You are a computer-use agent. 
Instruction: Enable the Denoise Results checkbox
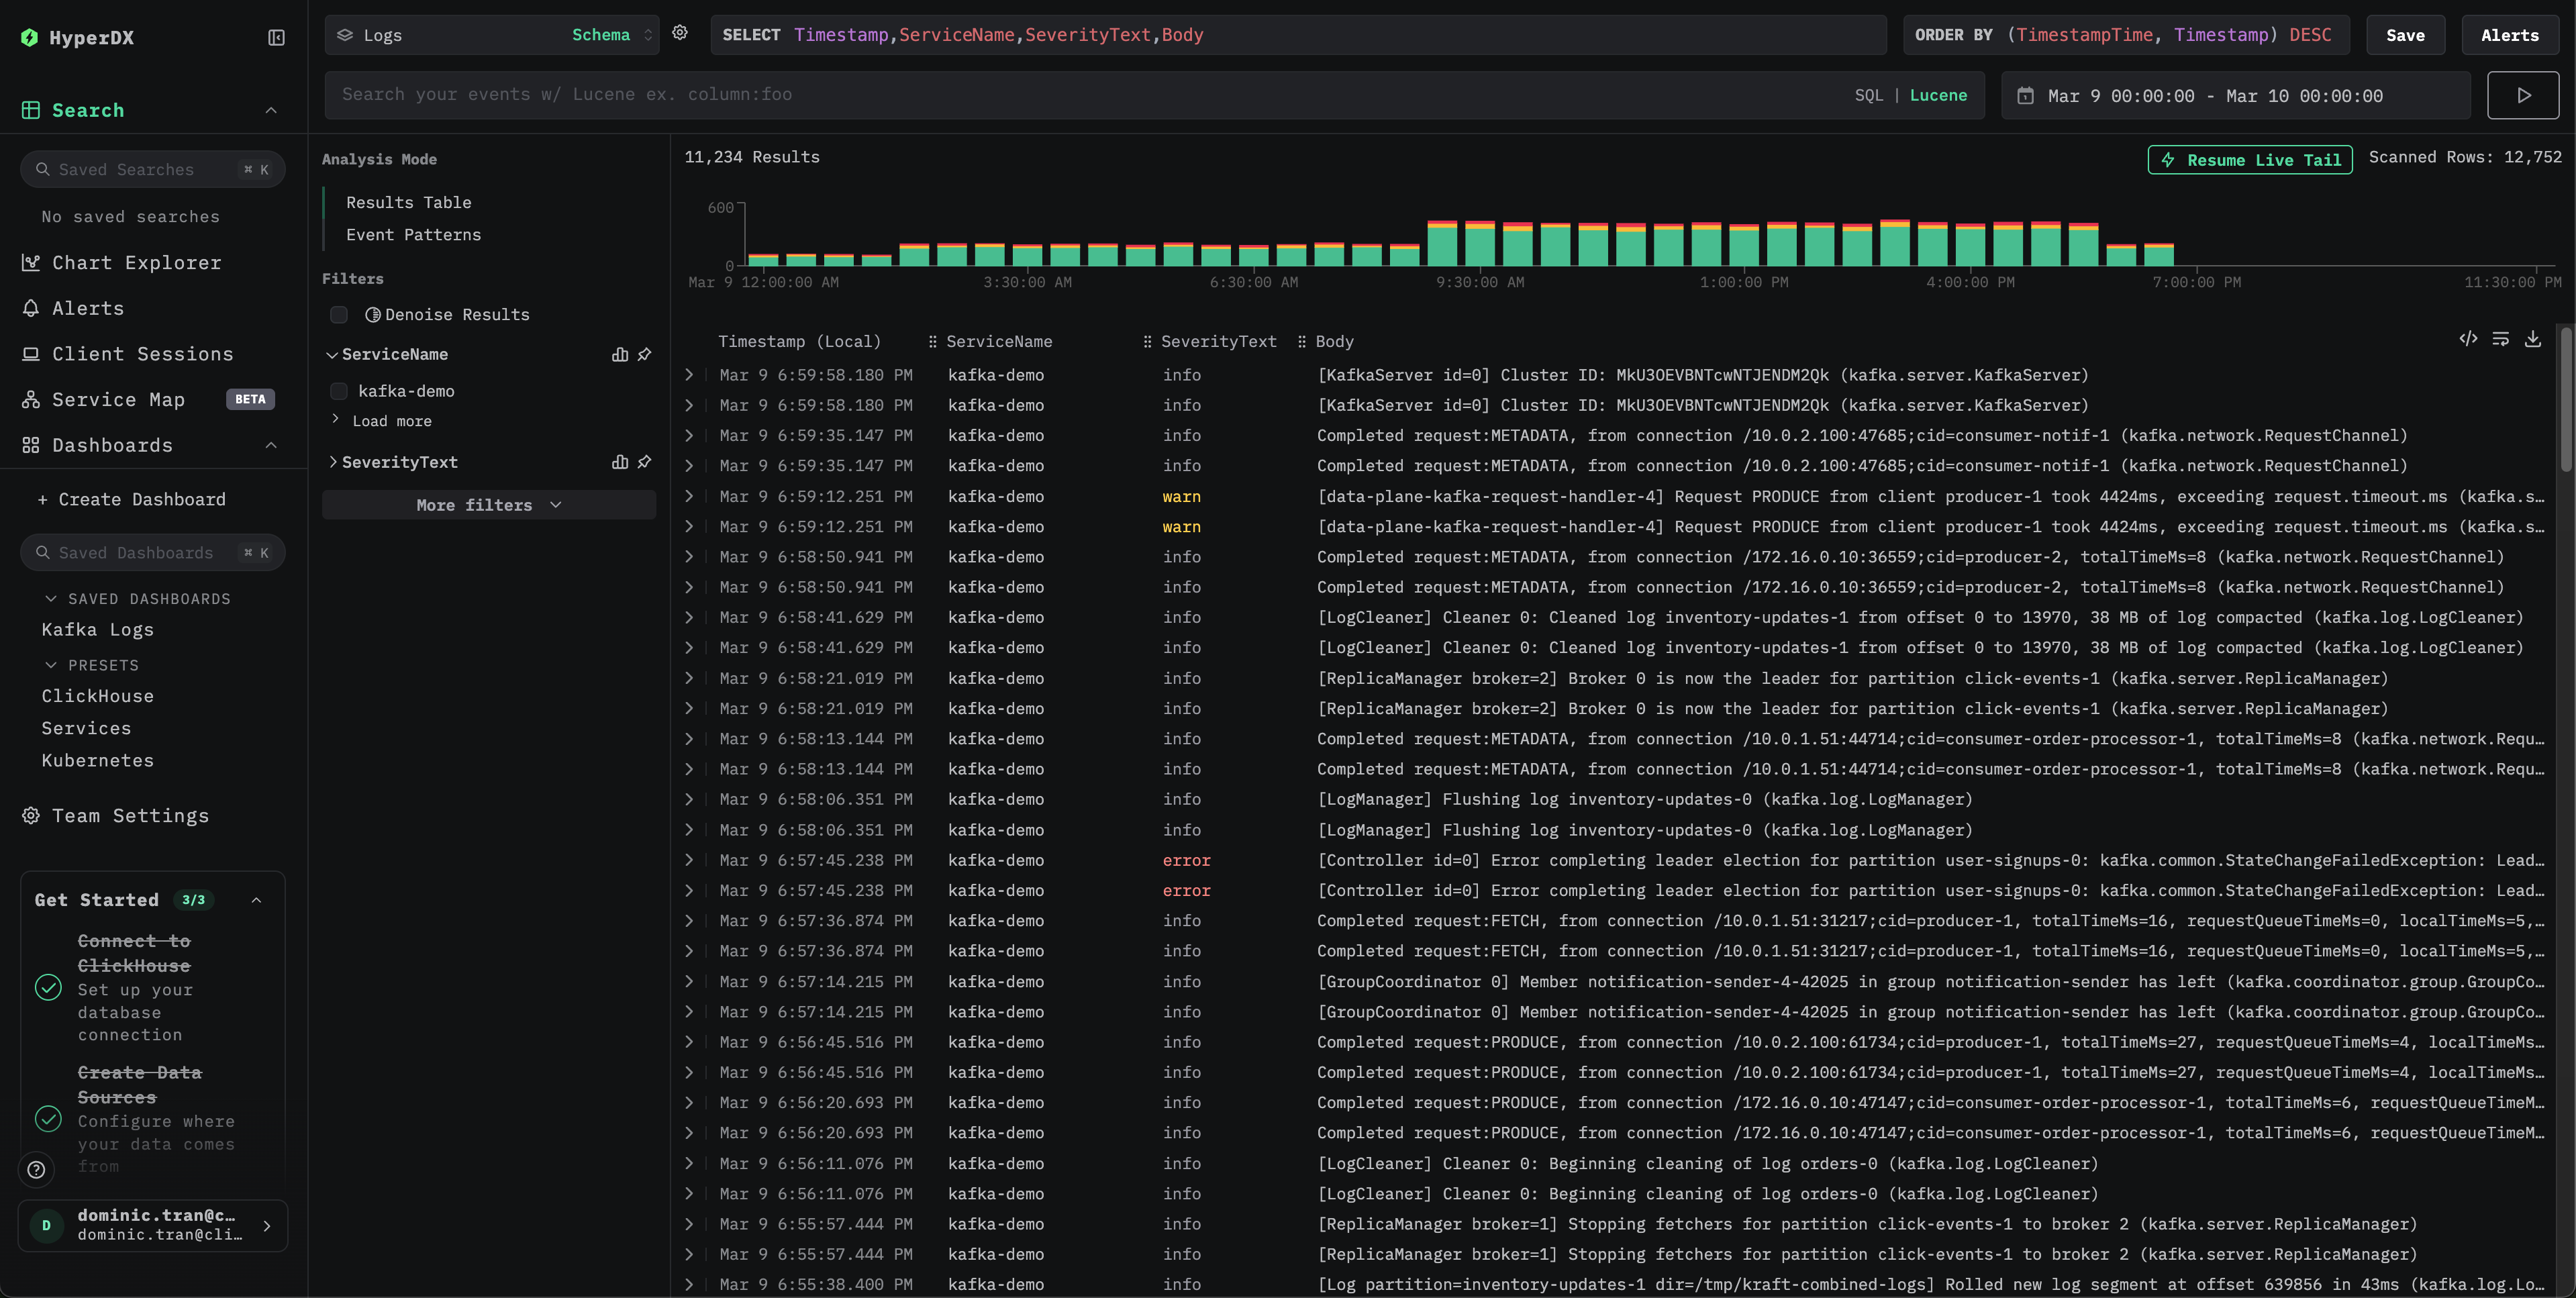point(339,314)
